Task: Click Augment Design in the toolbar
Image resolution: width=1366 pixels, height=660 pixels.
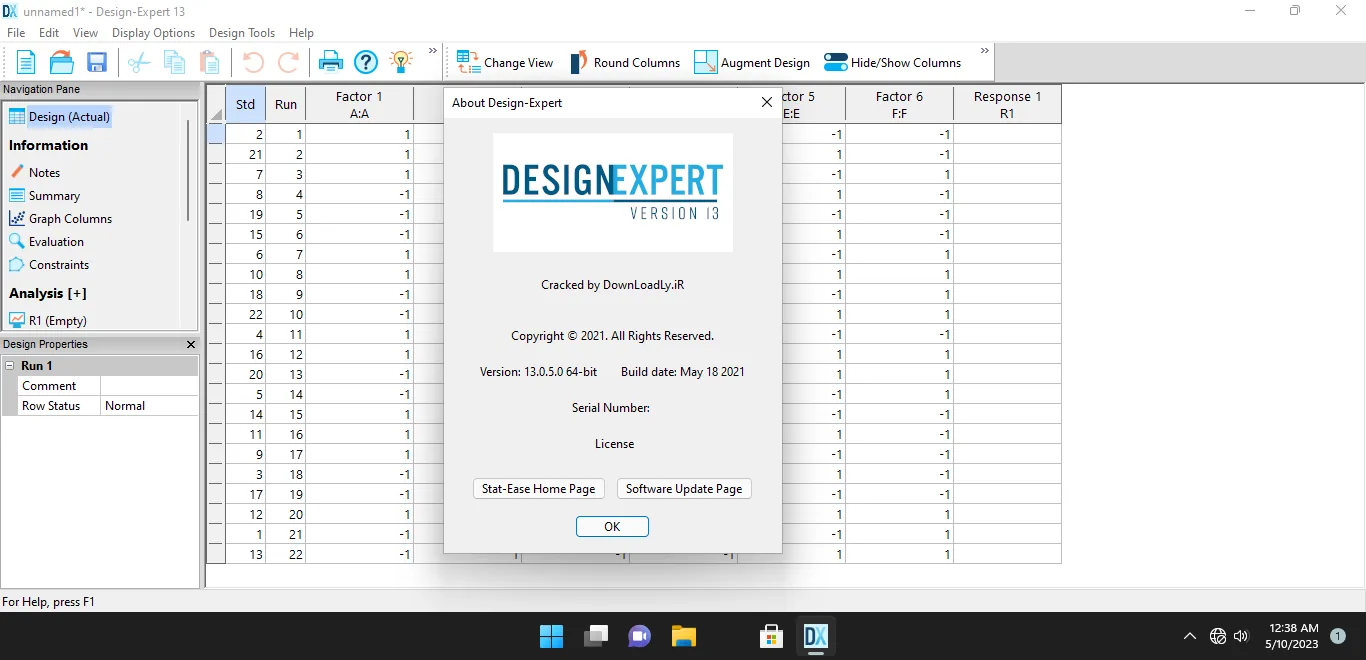Action: [752, 62]
